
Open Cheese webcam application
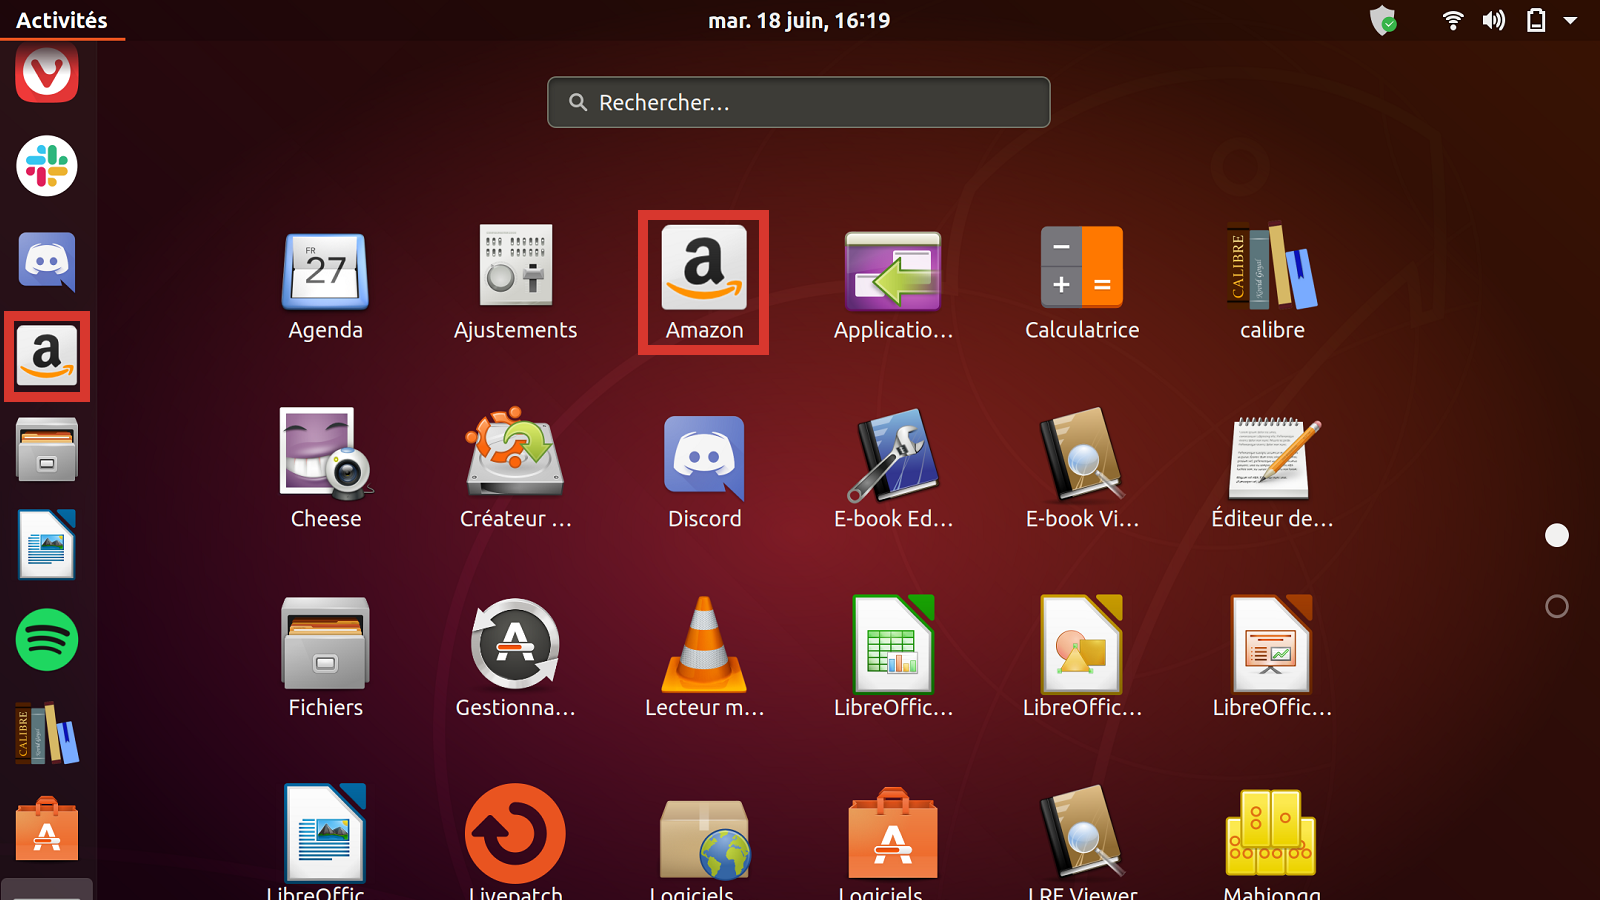[x=324, y=458]
